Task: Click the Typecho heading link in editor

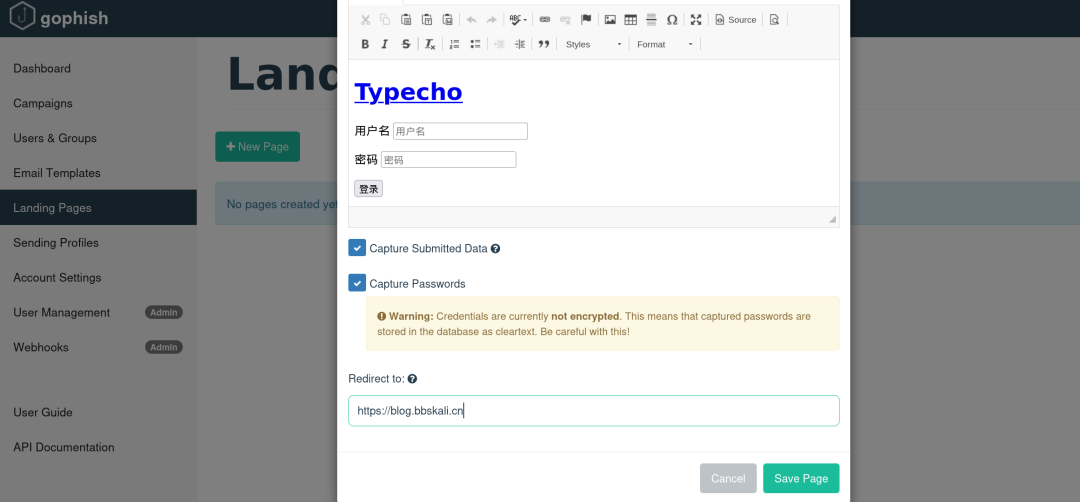Action: coord(408,92)
